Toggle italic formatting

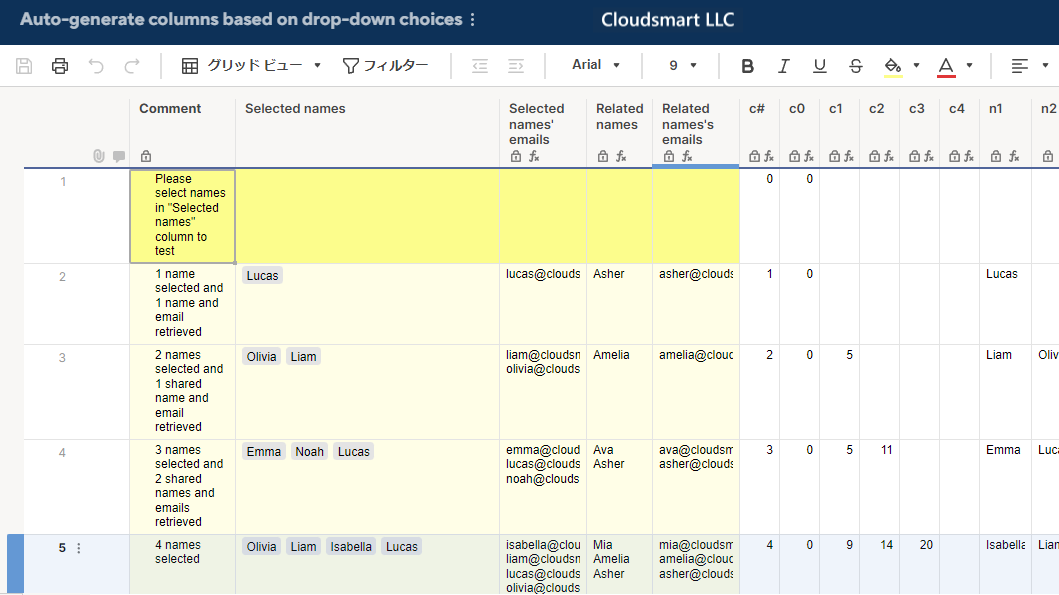click(x=783, y=65)
